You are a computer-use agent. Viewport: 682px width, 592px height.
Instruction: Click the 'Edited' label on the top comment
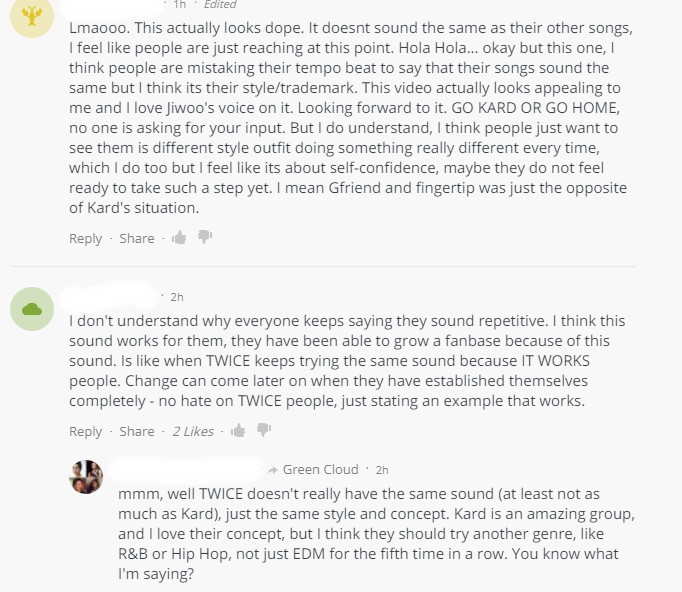coord(220,4)
